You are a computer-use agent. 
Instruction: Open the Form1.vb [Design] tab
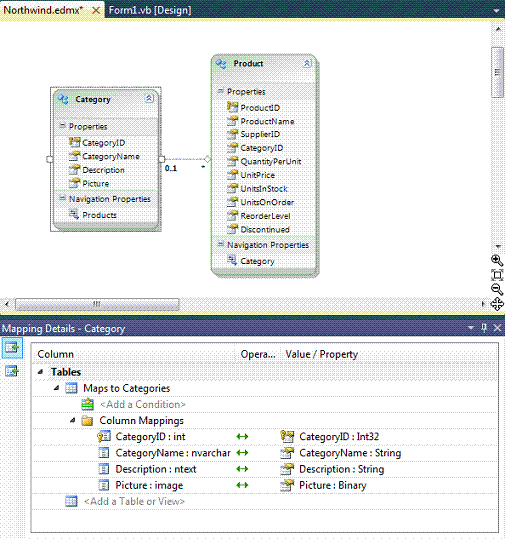pos(150,10)
